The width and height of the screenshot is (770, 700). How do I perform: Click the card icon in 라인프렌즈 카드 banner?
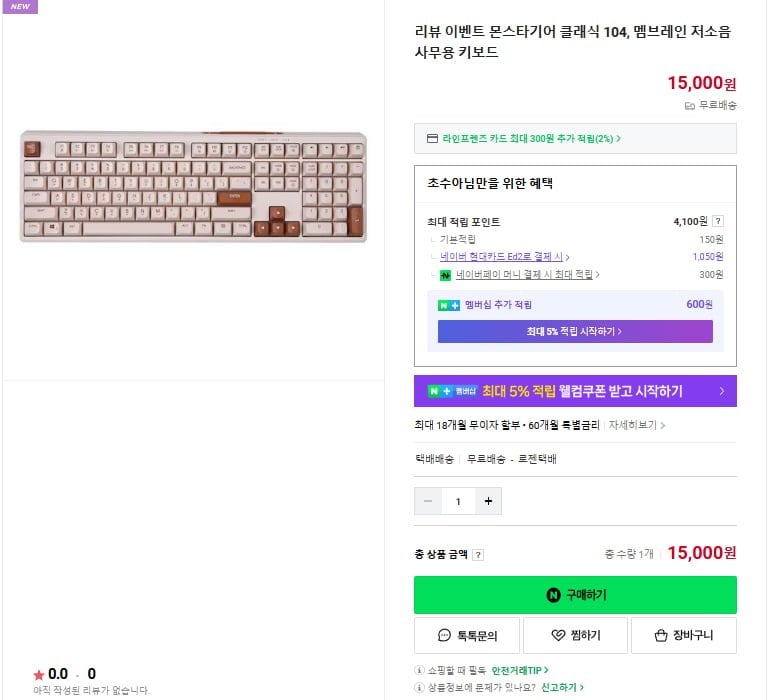coord(432,138)
